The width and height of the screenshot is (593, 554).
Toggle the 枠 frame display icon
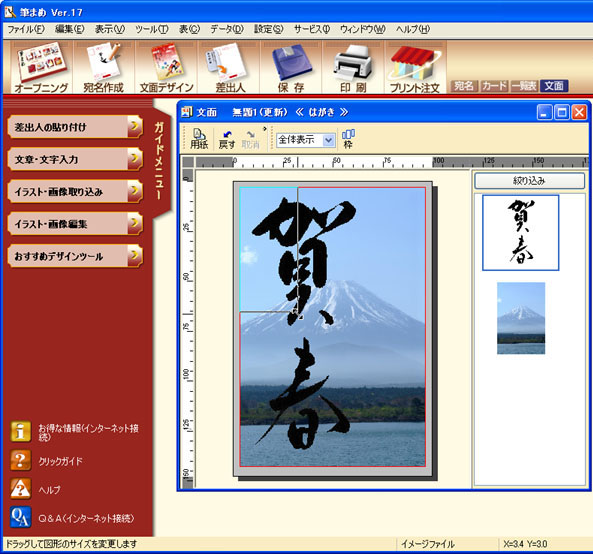coord(348,139)
